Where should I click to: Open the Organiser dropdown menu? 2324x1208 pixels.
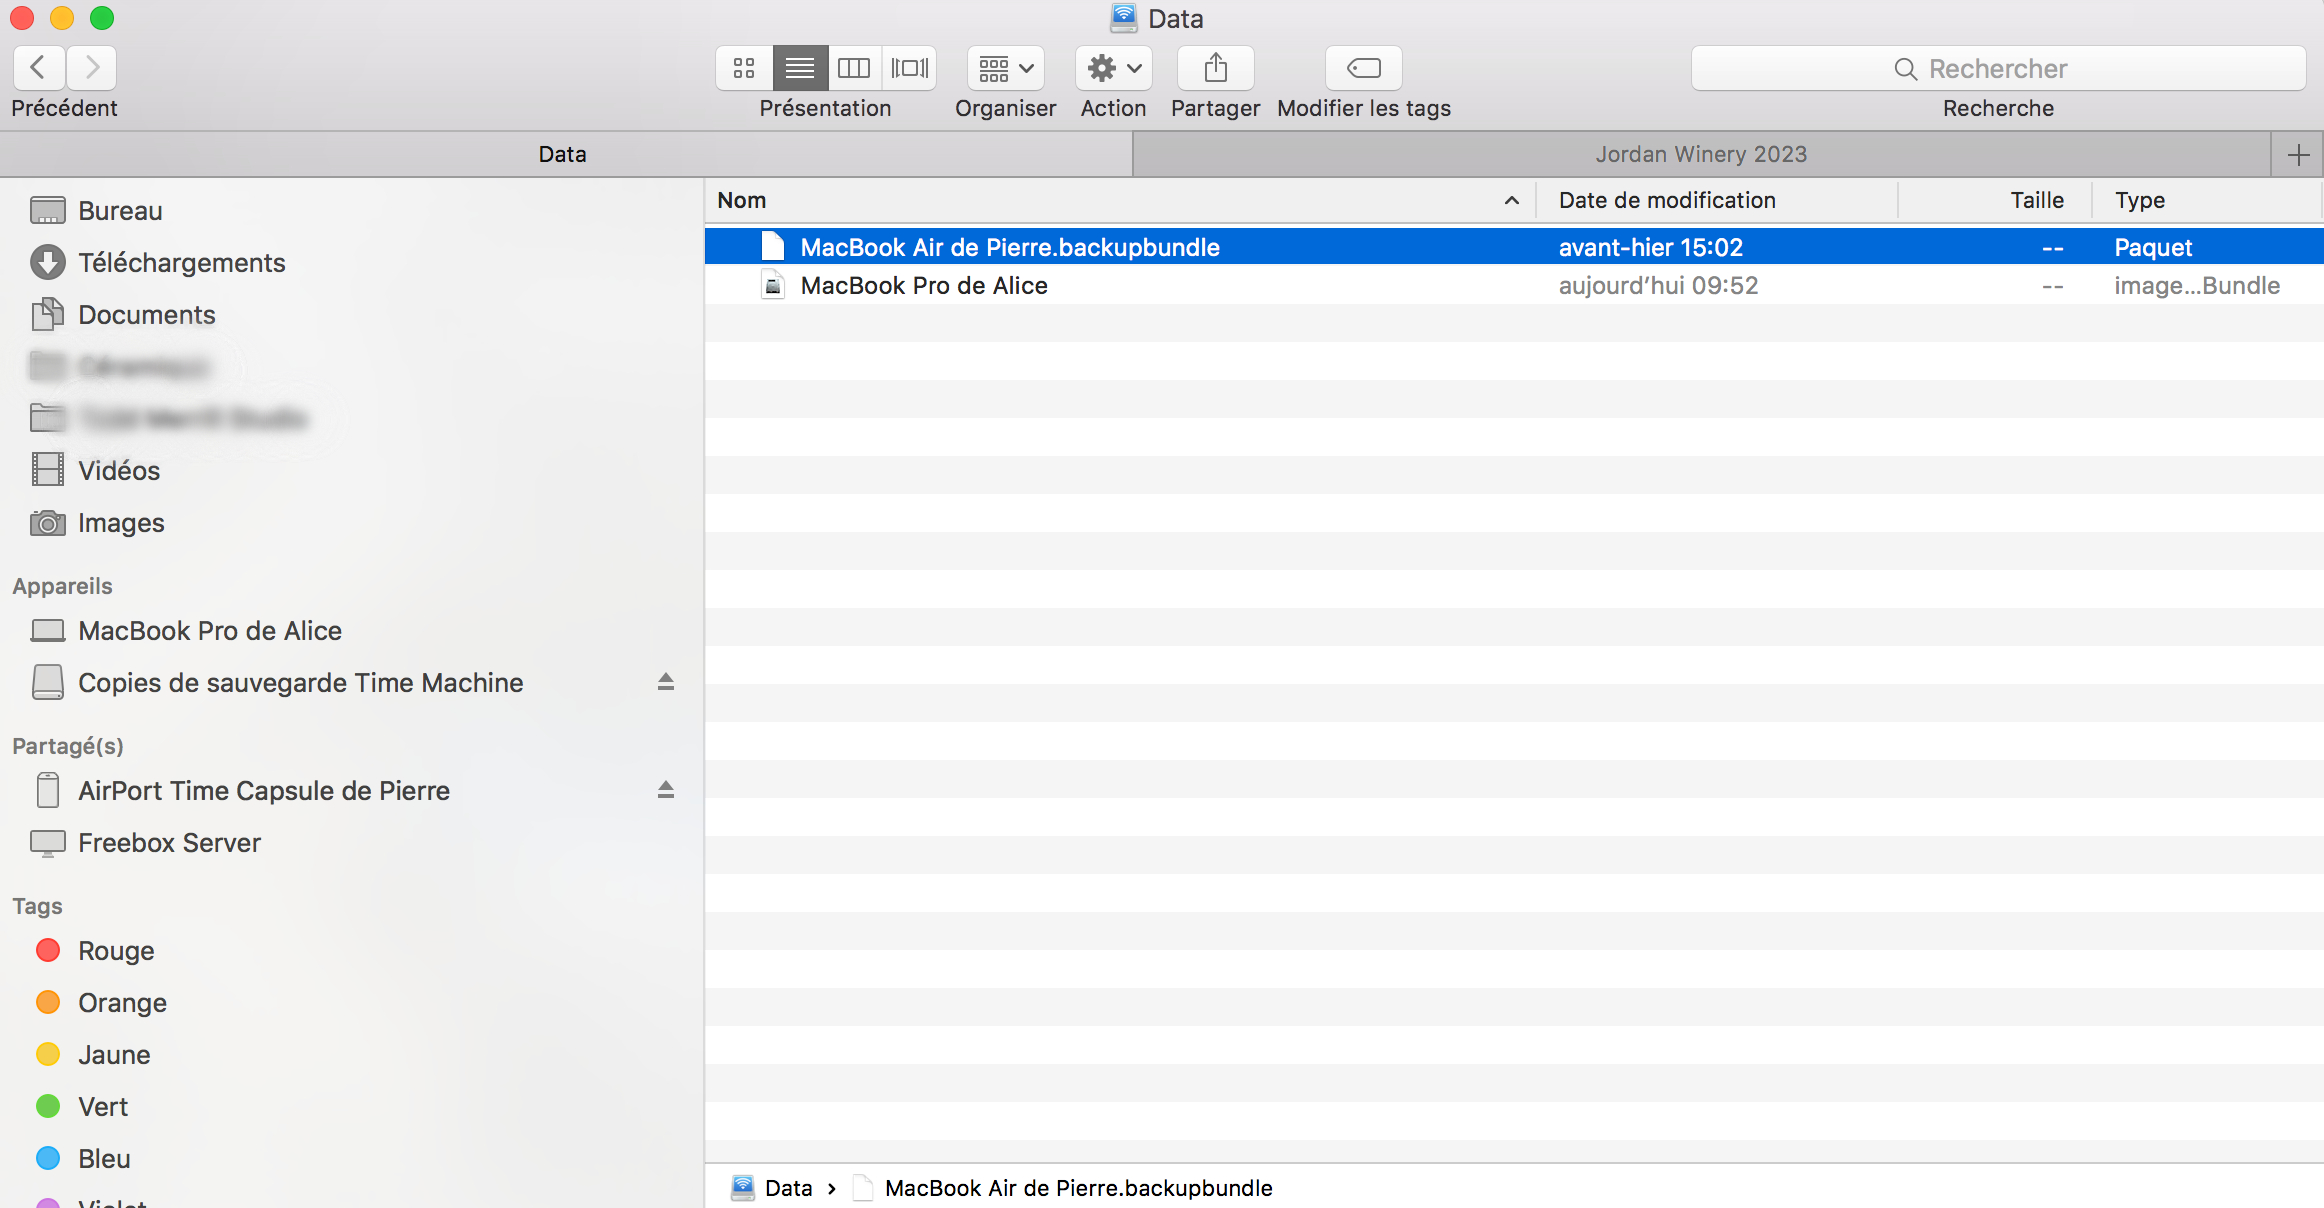1005,68
